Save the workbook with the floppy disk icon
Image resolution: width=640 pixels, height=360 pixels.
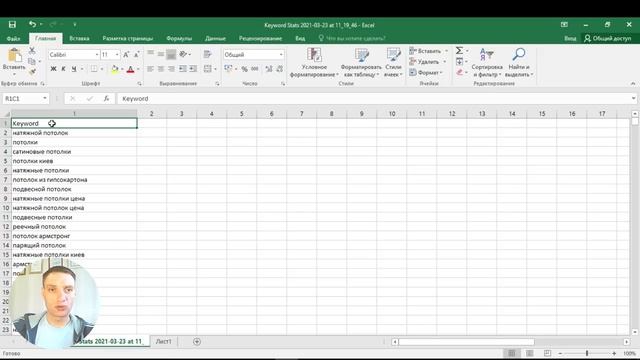(x=12, y=24)
